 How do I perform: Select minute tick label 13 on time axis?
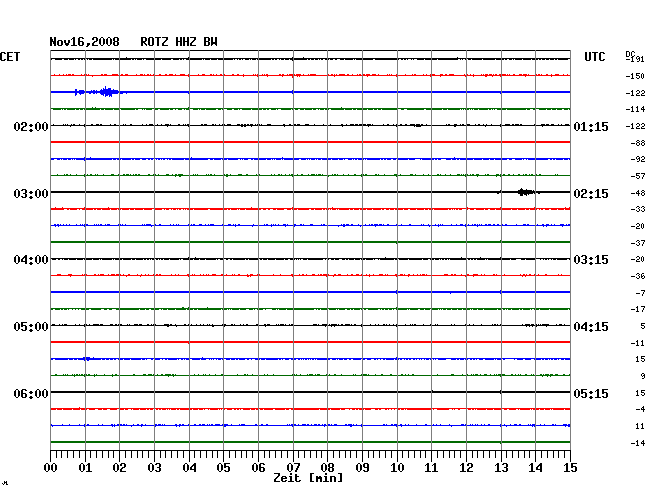(501, 467)
